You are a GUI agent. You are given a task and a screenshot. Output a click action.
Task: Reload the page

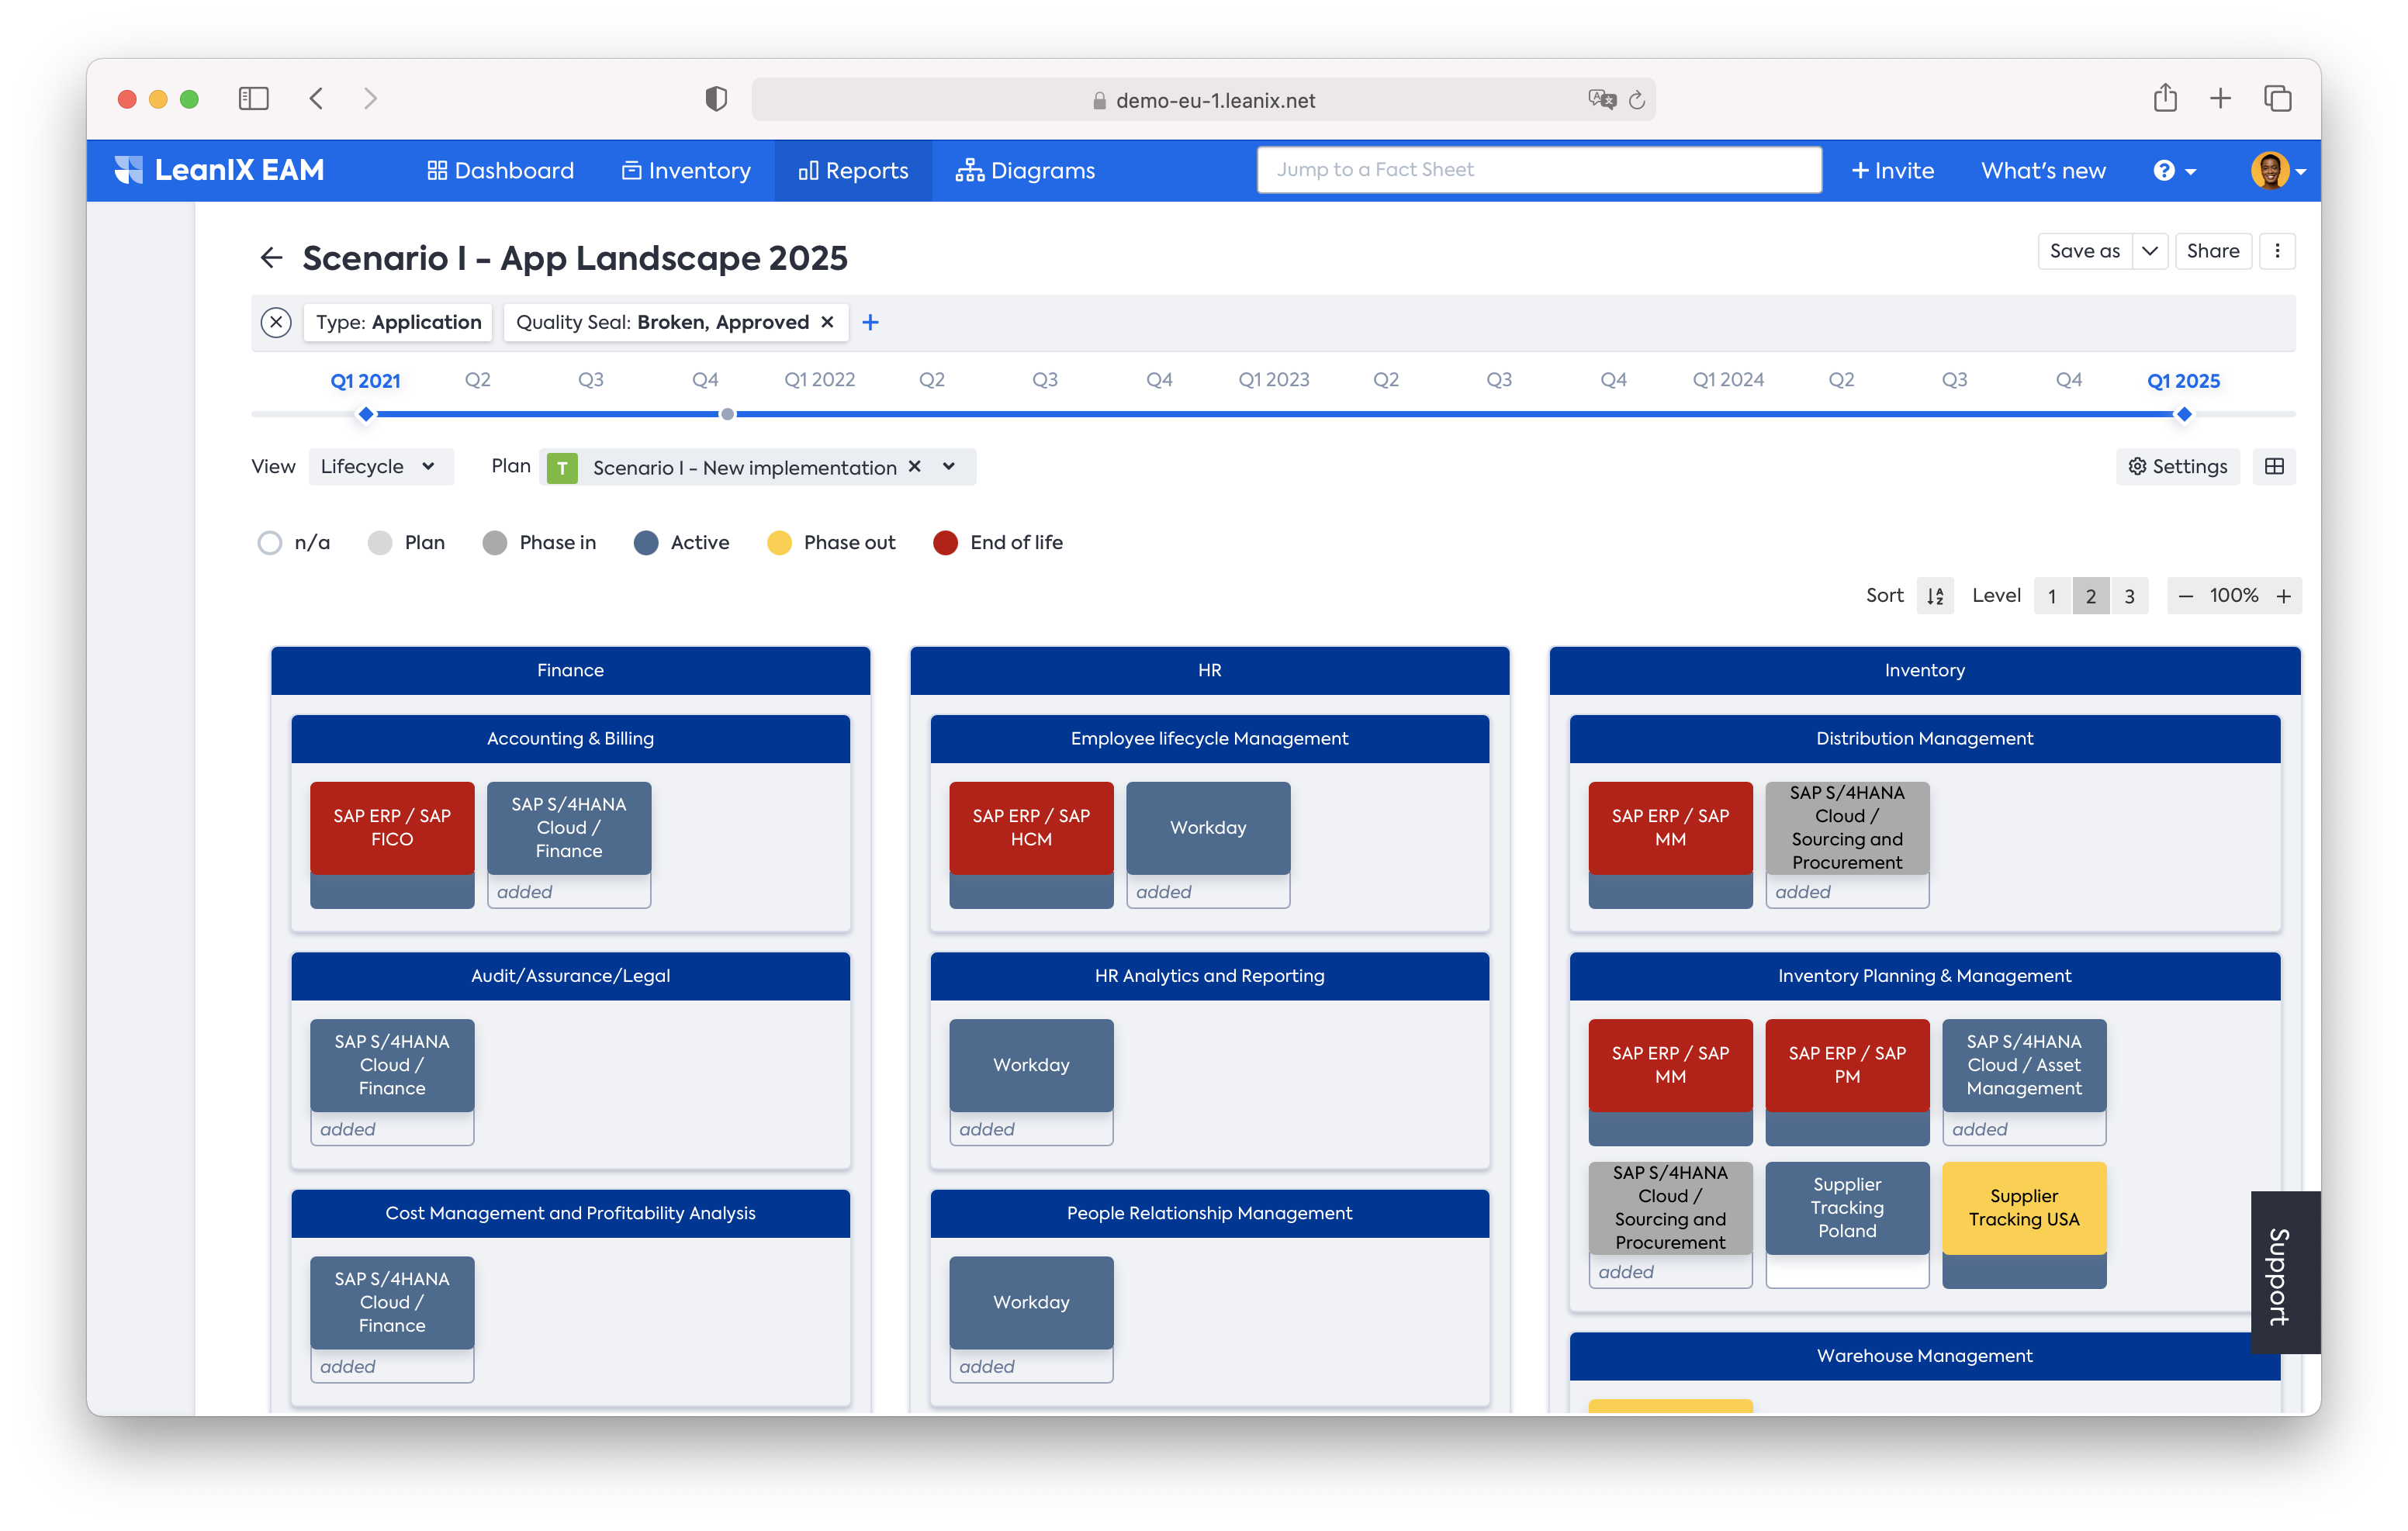point(1637,99)
